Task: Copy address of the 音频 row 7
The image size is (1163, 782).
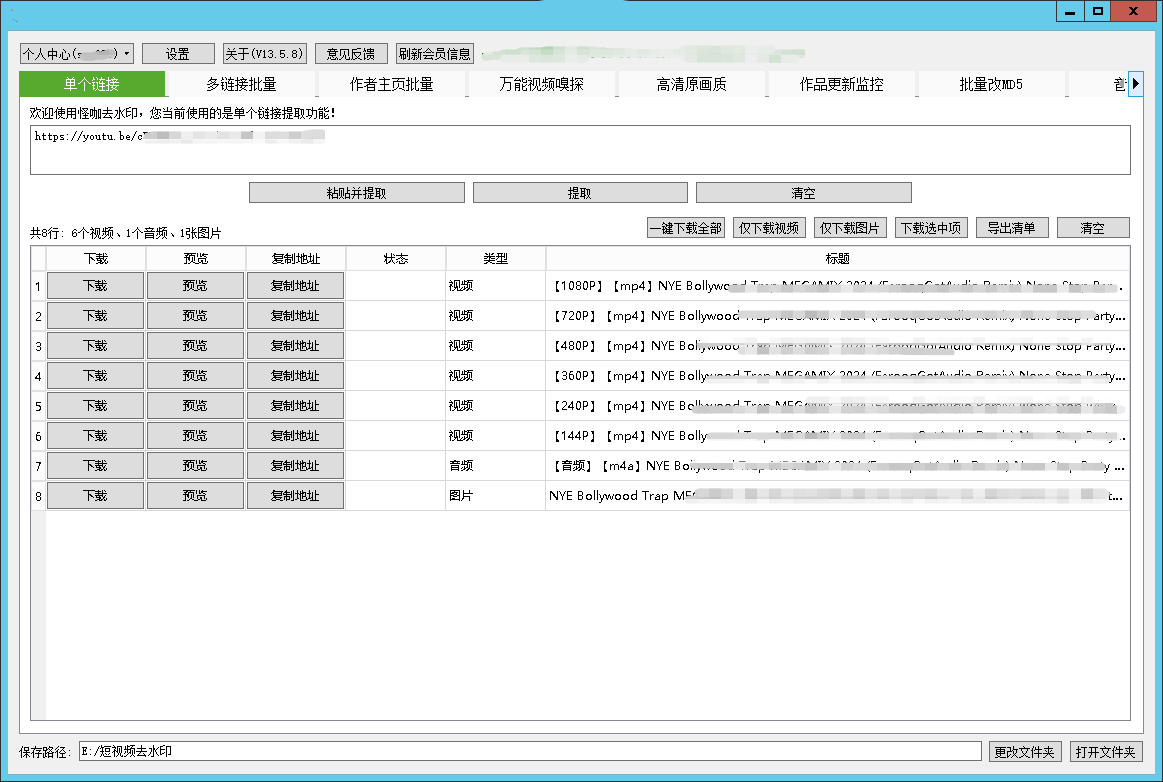Action: click(x=295, y=466)
